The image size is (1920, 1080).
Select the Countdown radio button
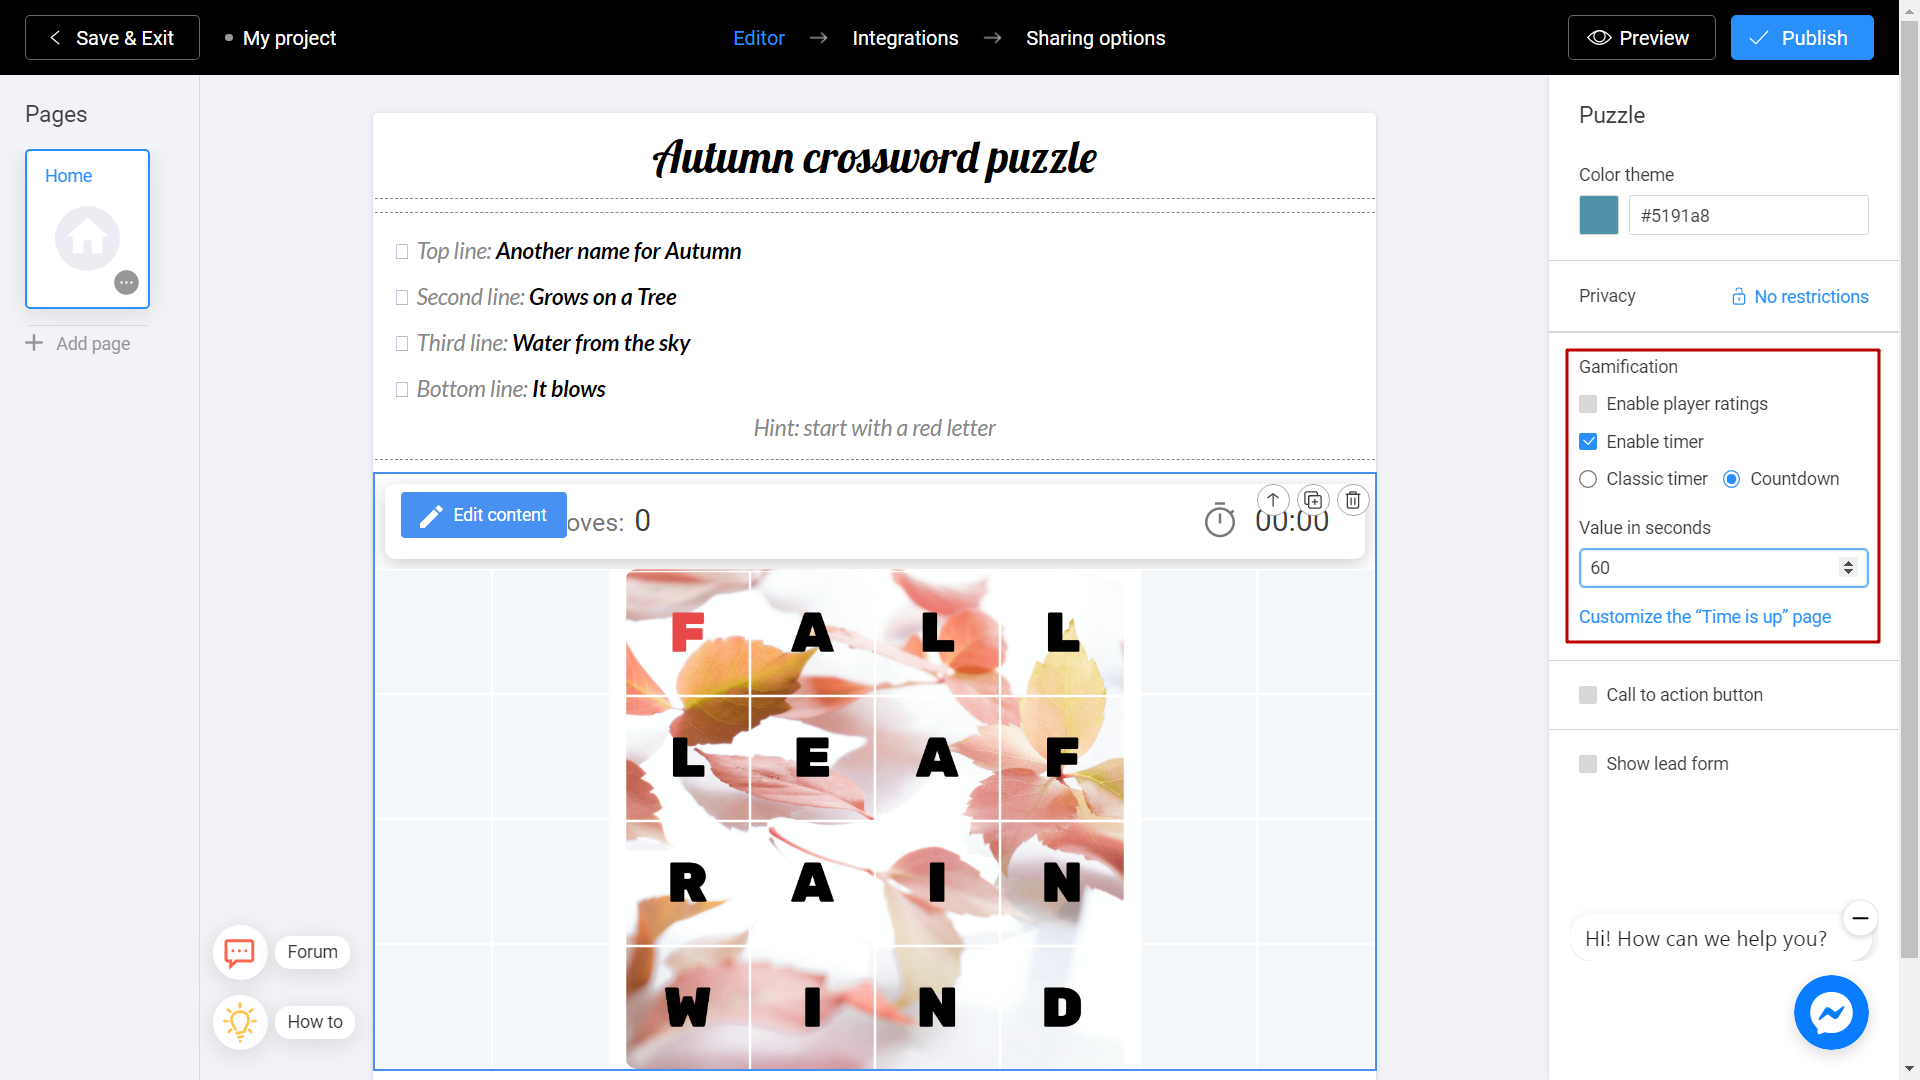[1733, 479]
